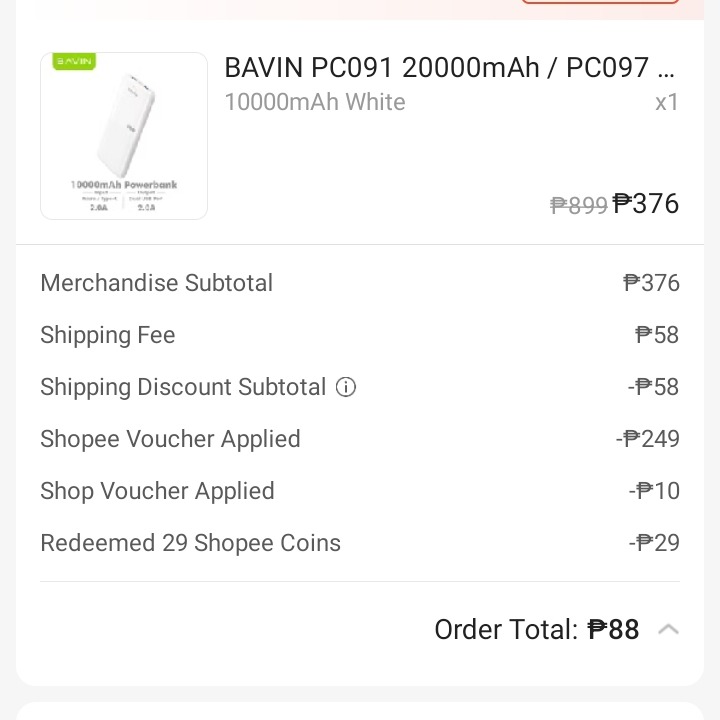Tap the BAVIN PC091 20000mAh product title

(x=450, y=68)
